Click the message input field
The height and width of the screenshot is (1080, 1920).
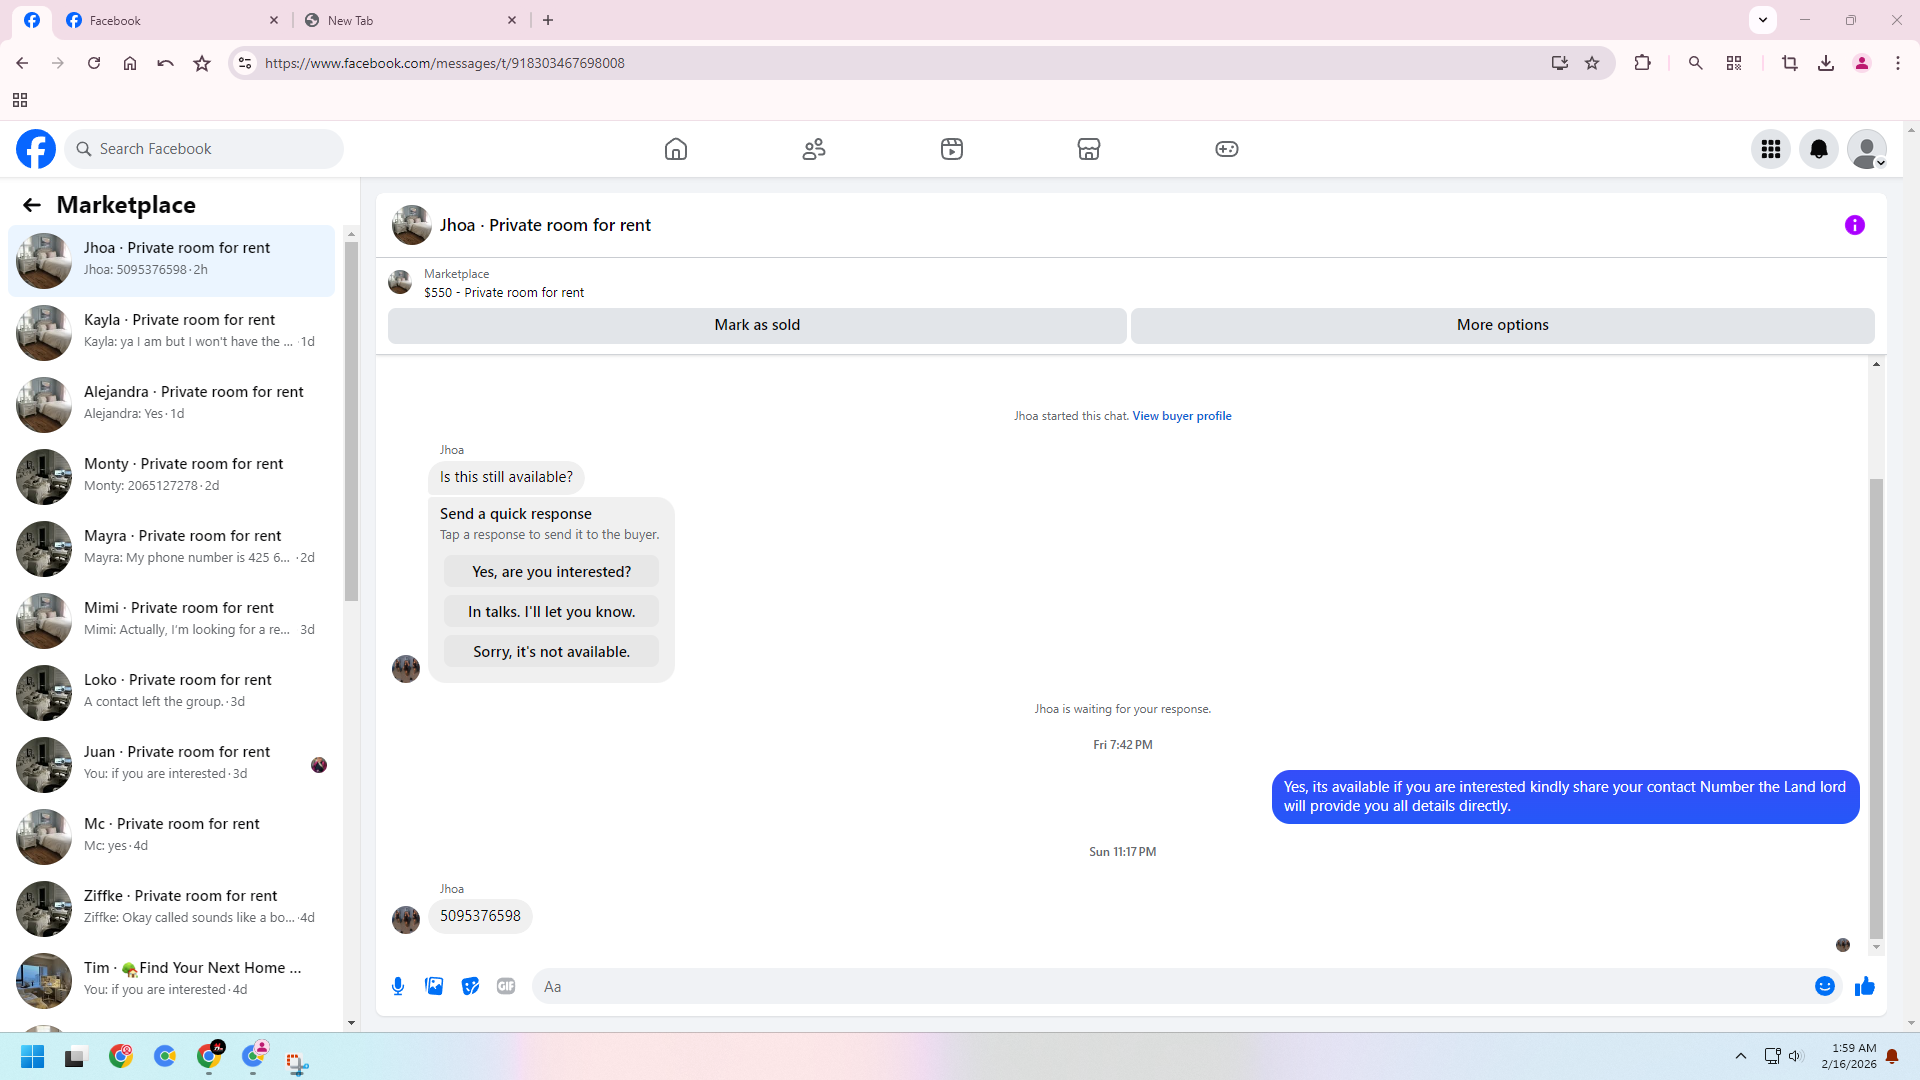(1170, 986)
